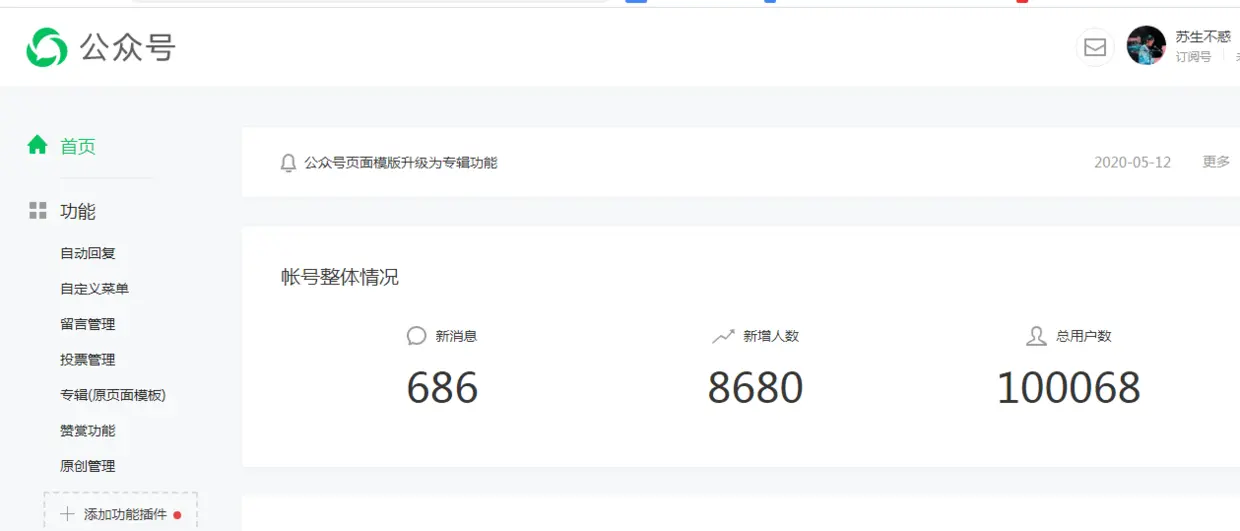Open 投票管理 menu item
This screenshot has height=531, width=1240.
coord(88,360)
